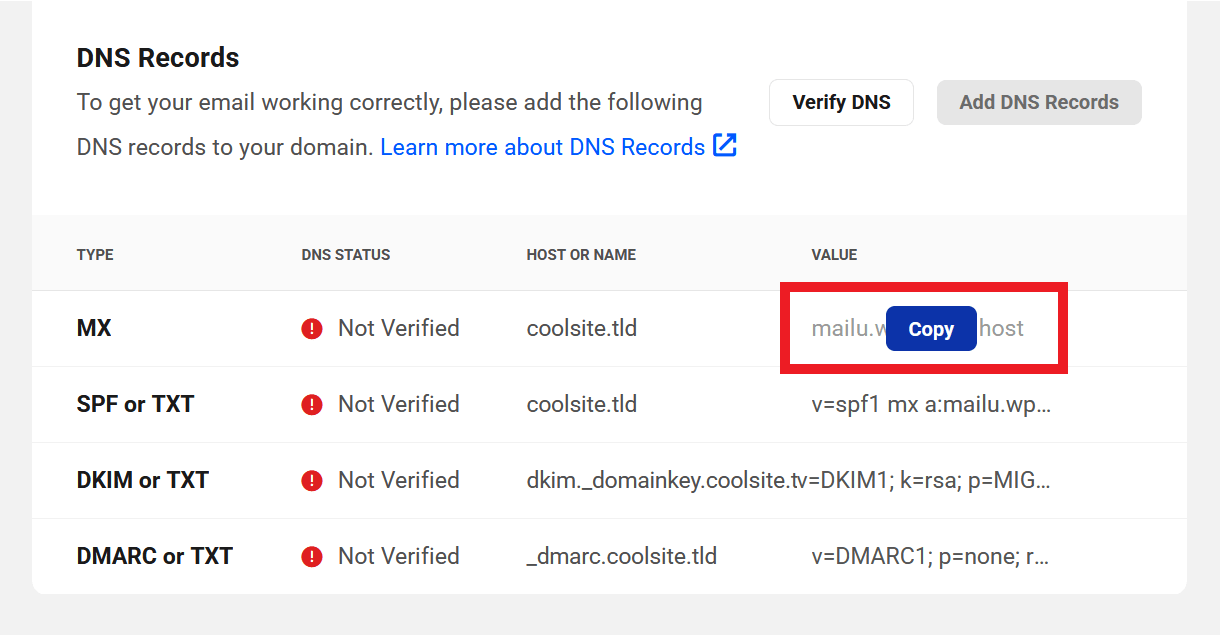The height and width of the screenshot is (635, 1220).
Task: Copy the MX record value
Action: (930, 329)
